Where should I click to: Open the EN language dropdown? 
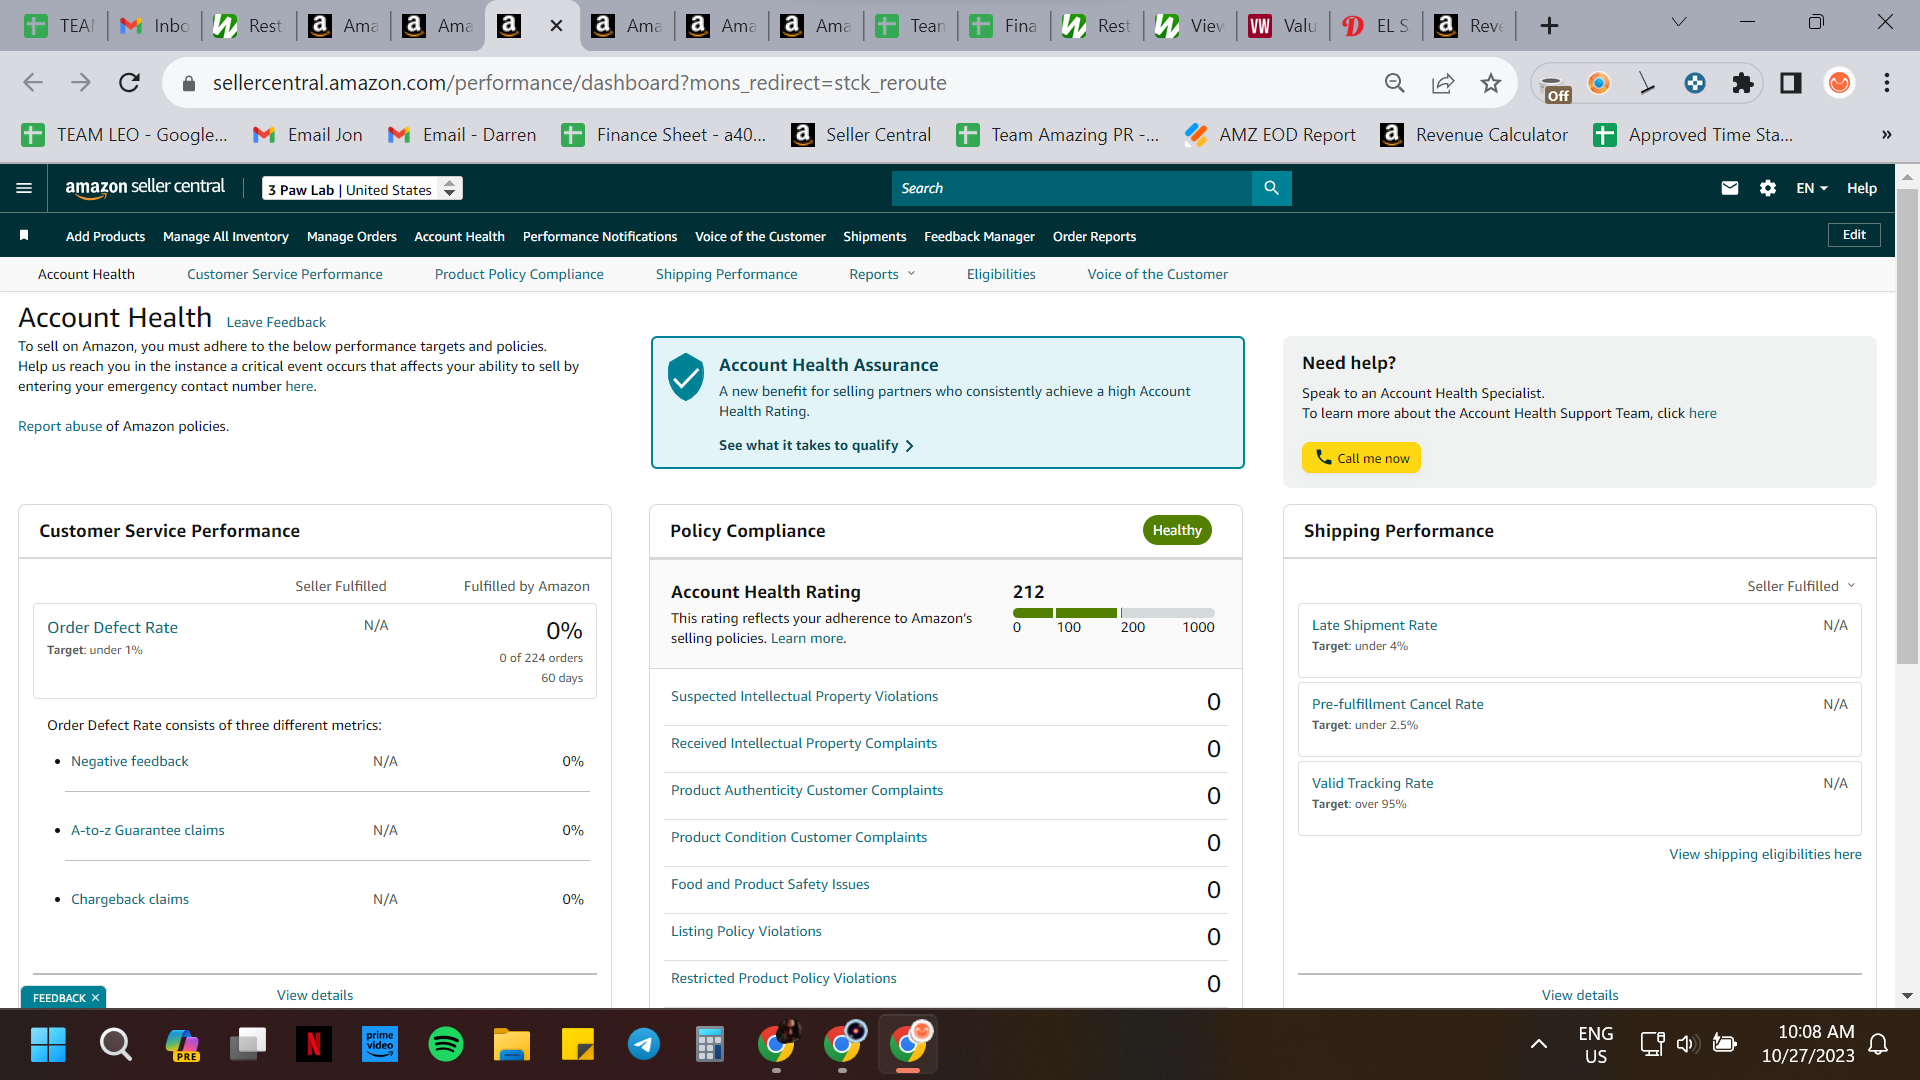(x=1811, y=188)
